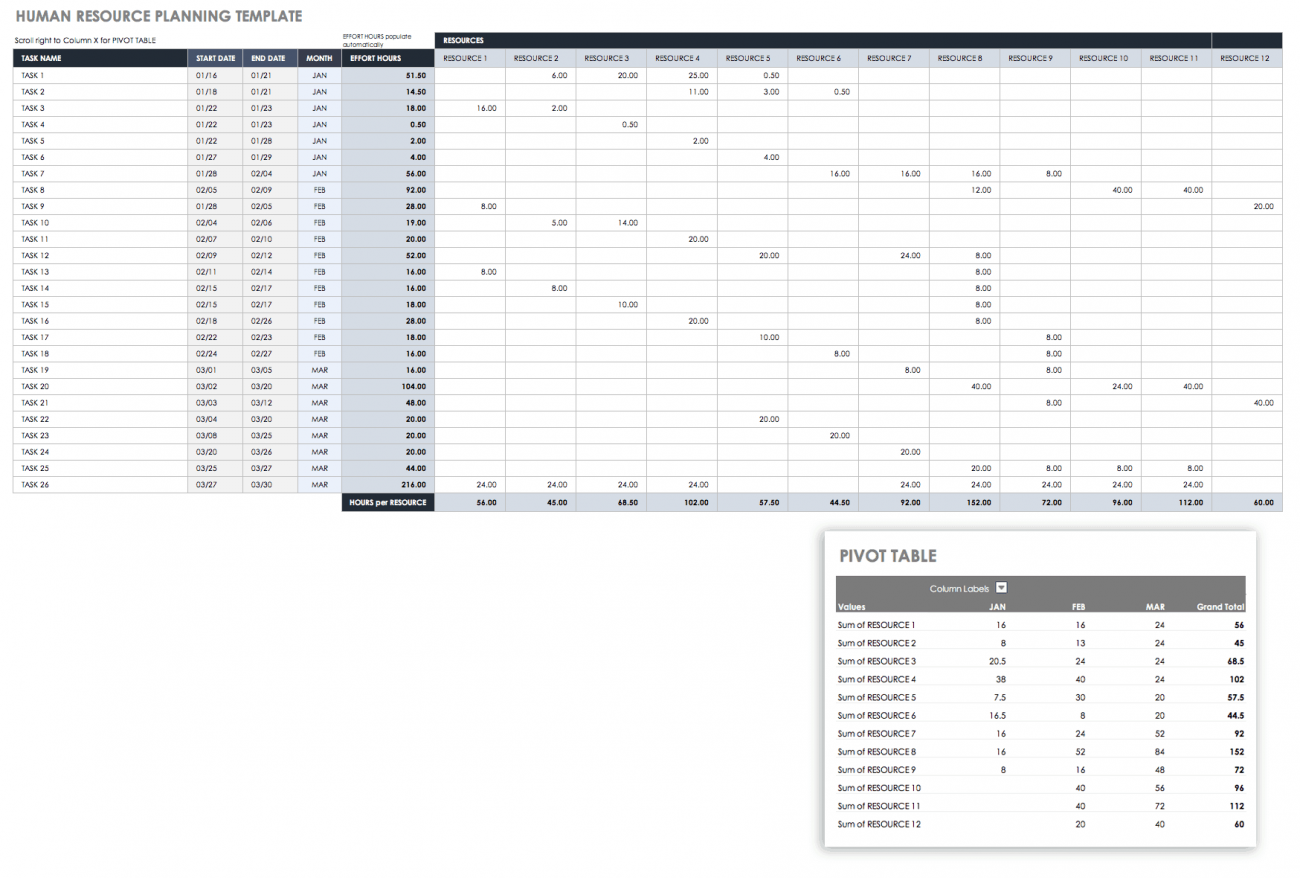The image size is (1300, 878).
Task: Click the Grand Total pivot column header
Action: pos(1220,606)
